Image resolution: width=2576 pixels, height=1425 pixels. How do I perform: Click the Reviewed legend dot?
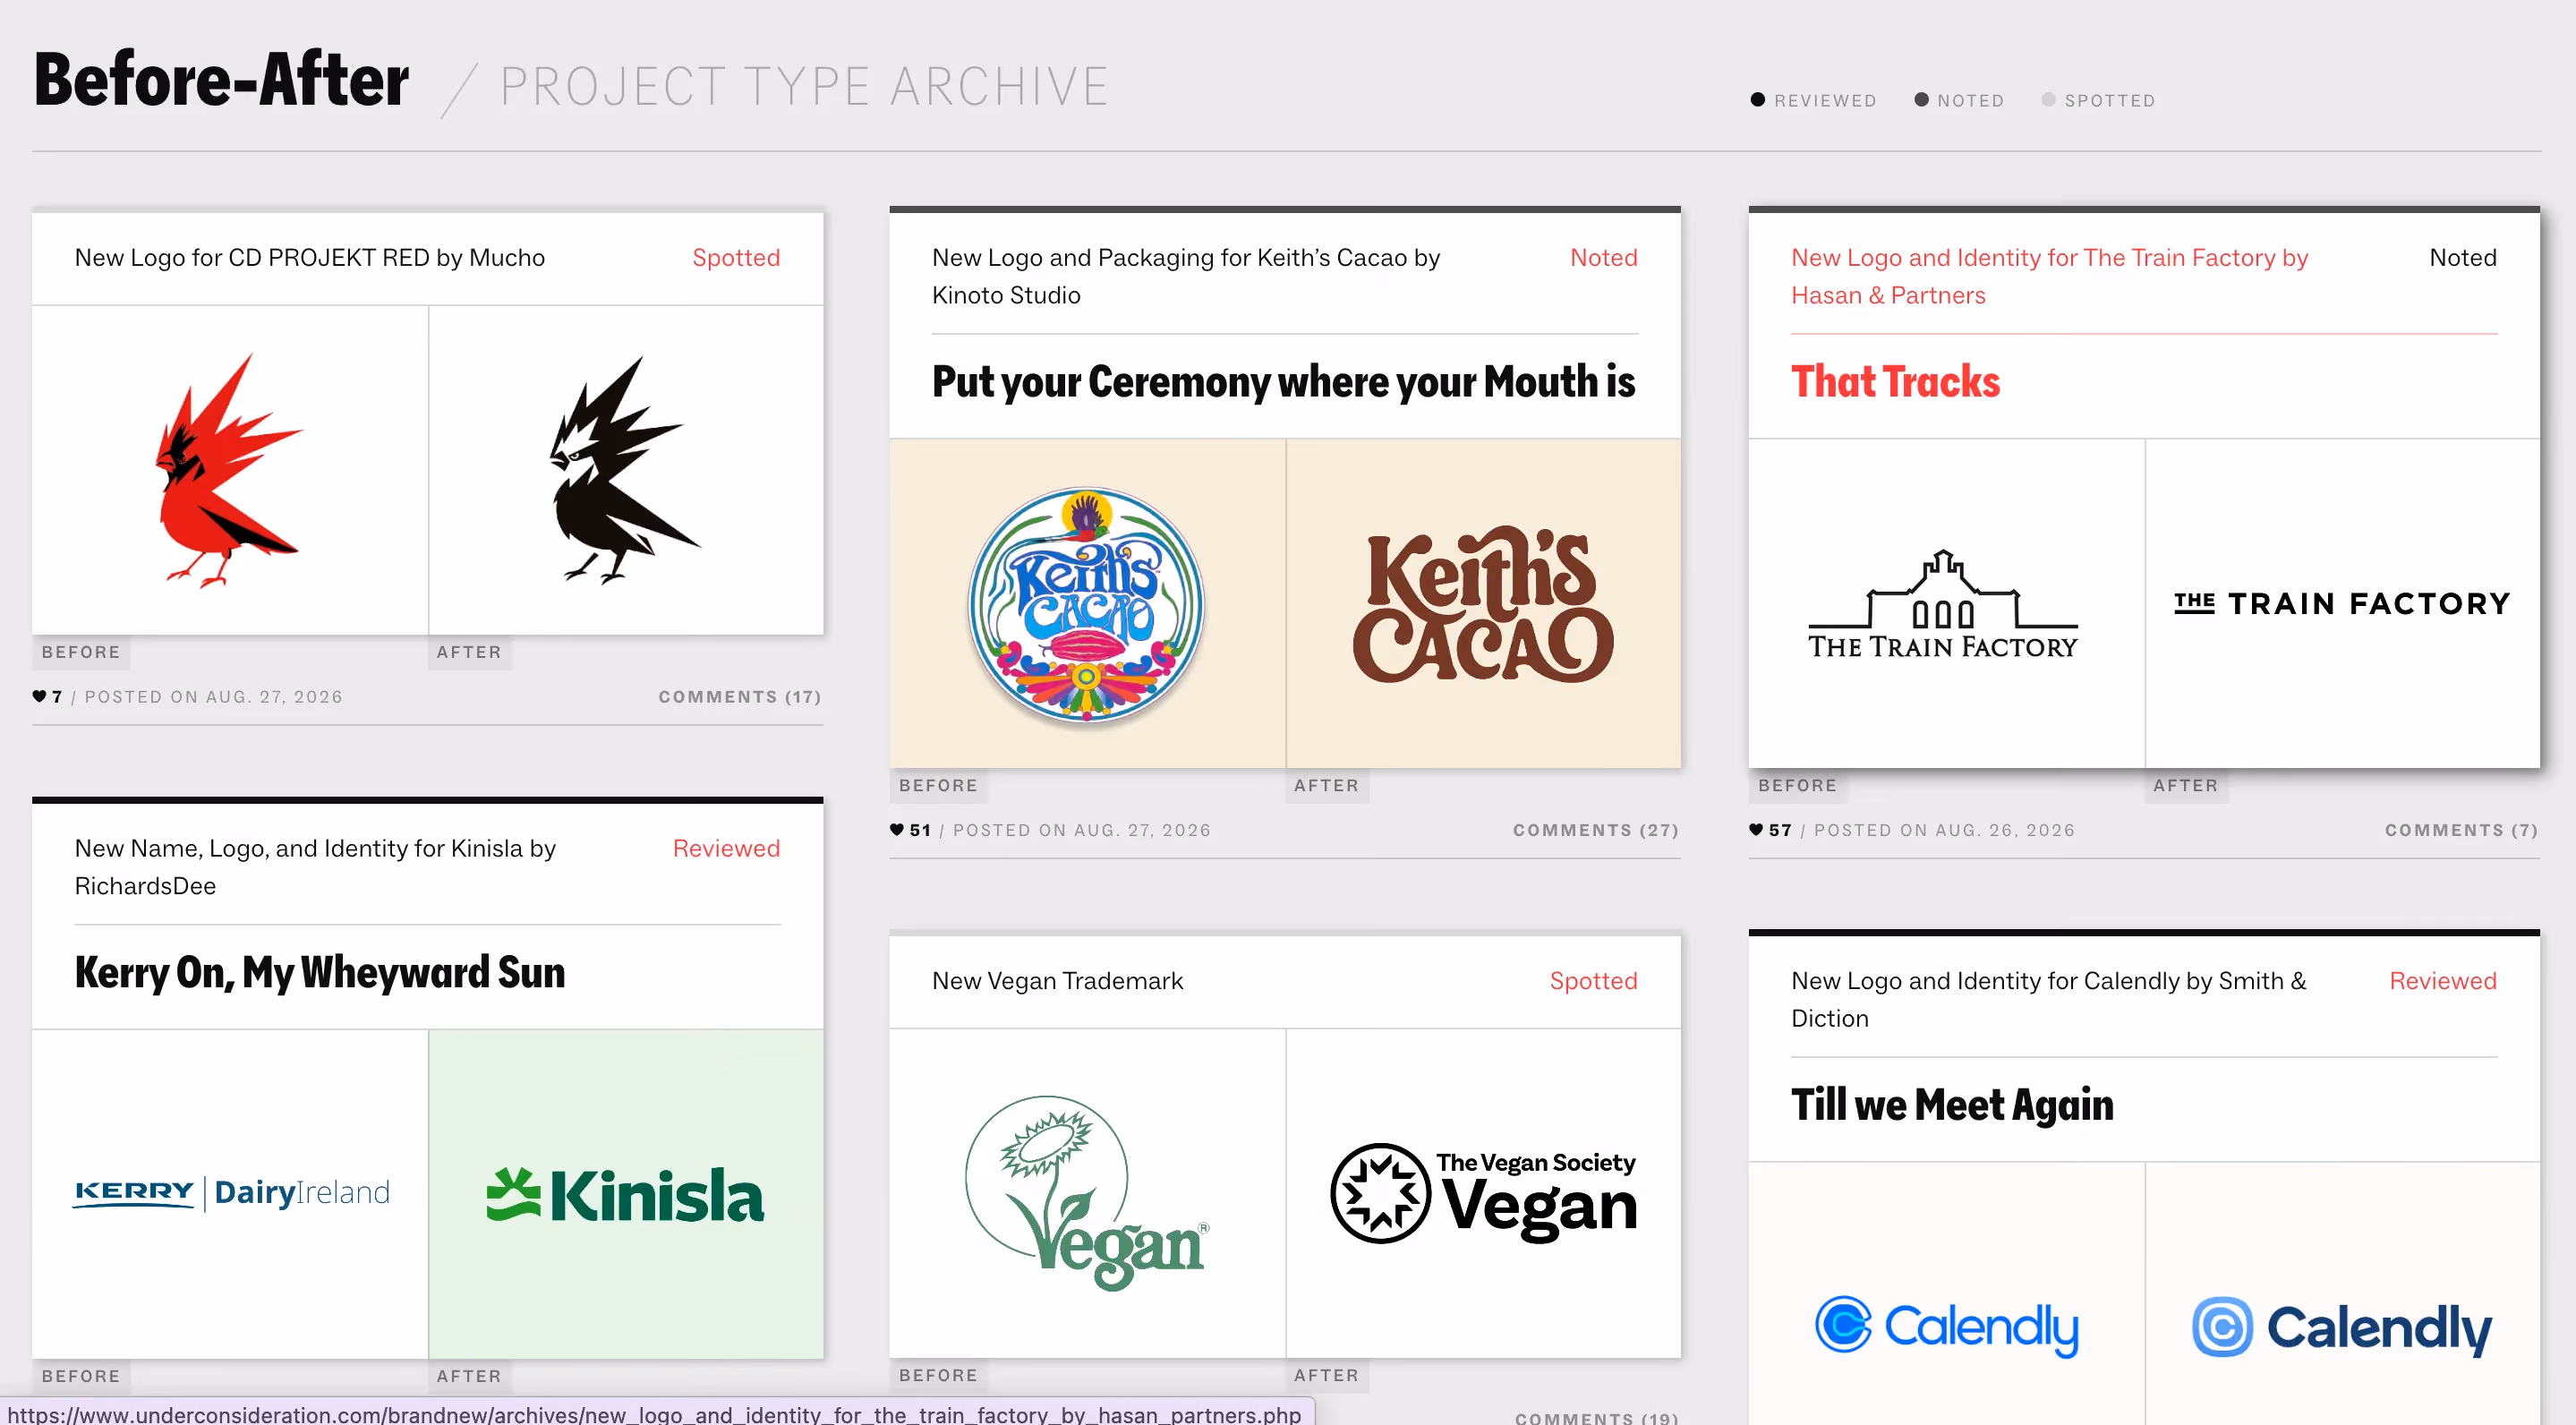(1757, 99)
